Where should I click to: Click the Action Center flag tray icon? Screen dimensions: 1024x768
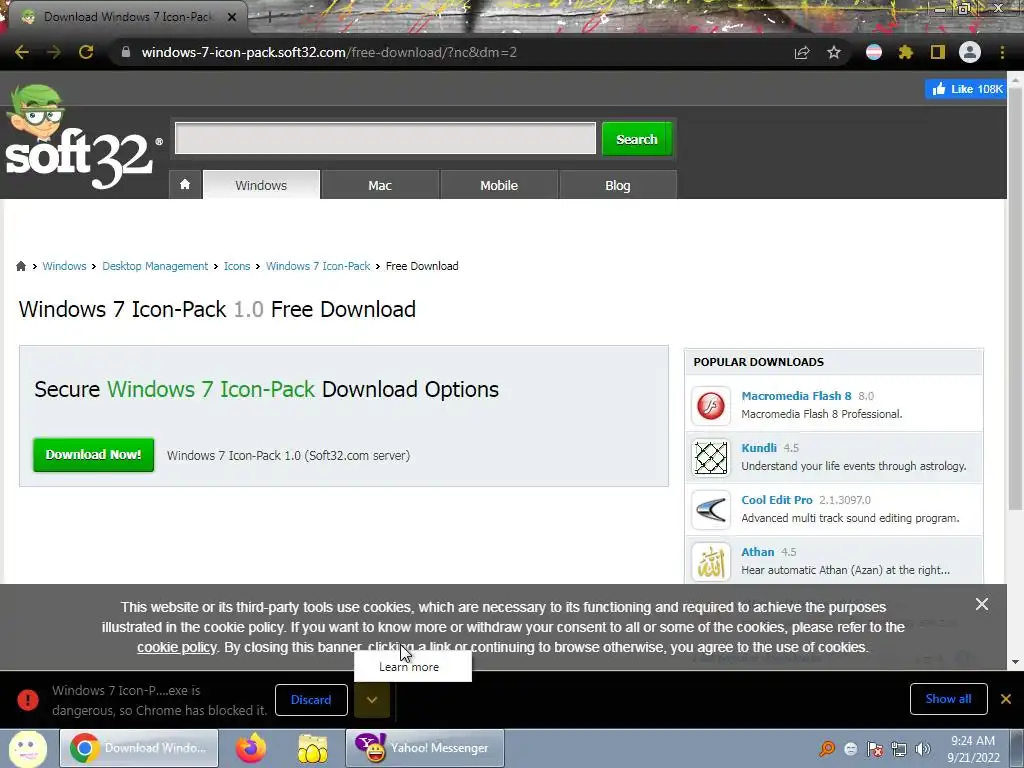coord(874,749)
